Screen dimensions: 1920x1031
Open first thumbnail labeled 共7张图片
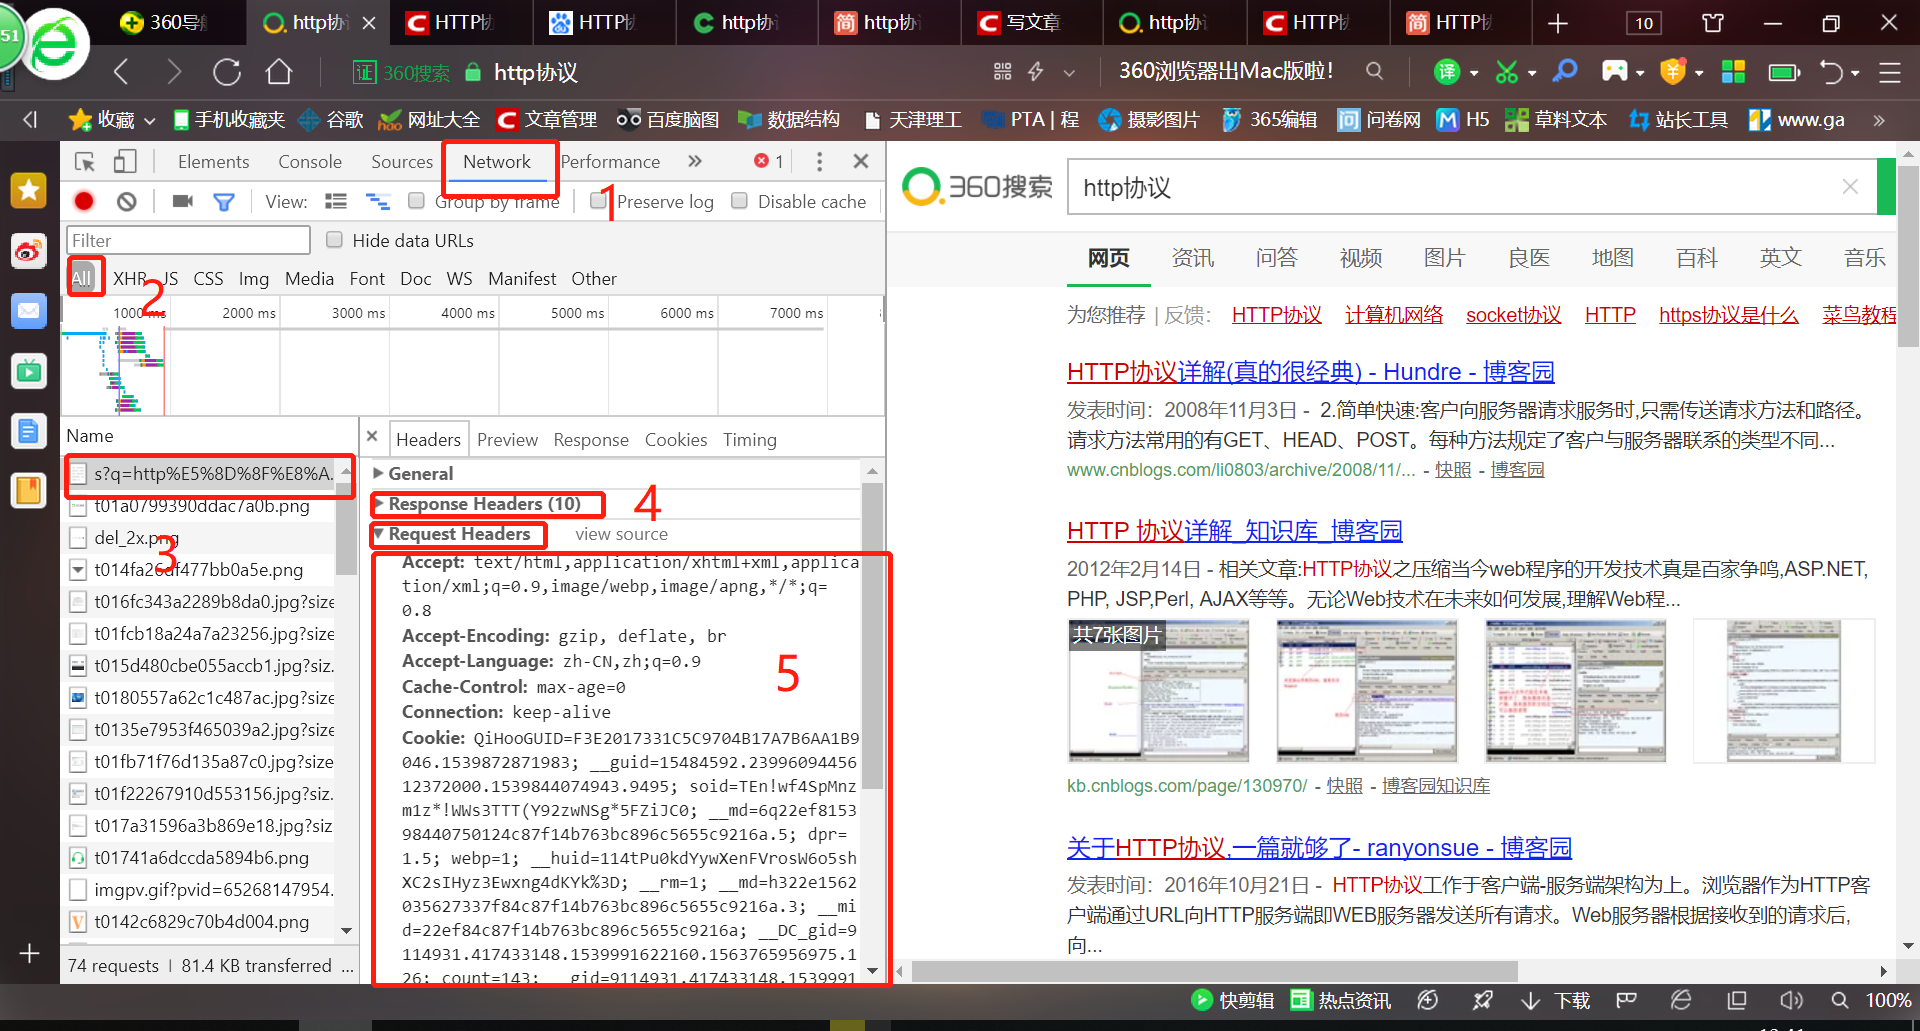point(1158,690)
